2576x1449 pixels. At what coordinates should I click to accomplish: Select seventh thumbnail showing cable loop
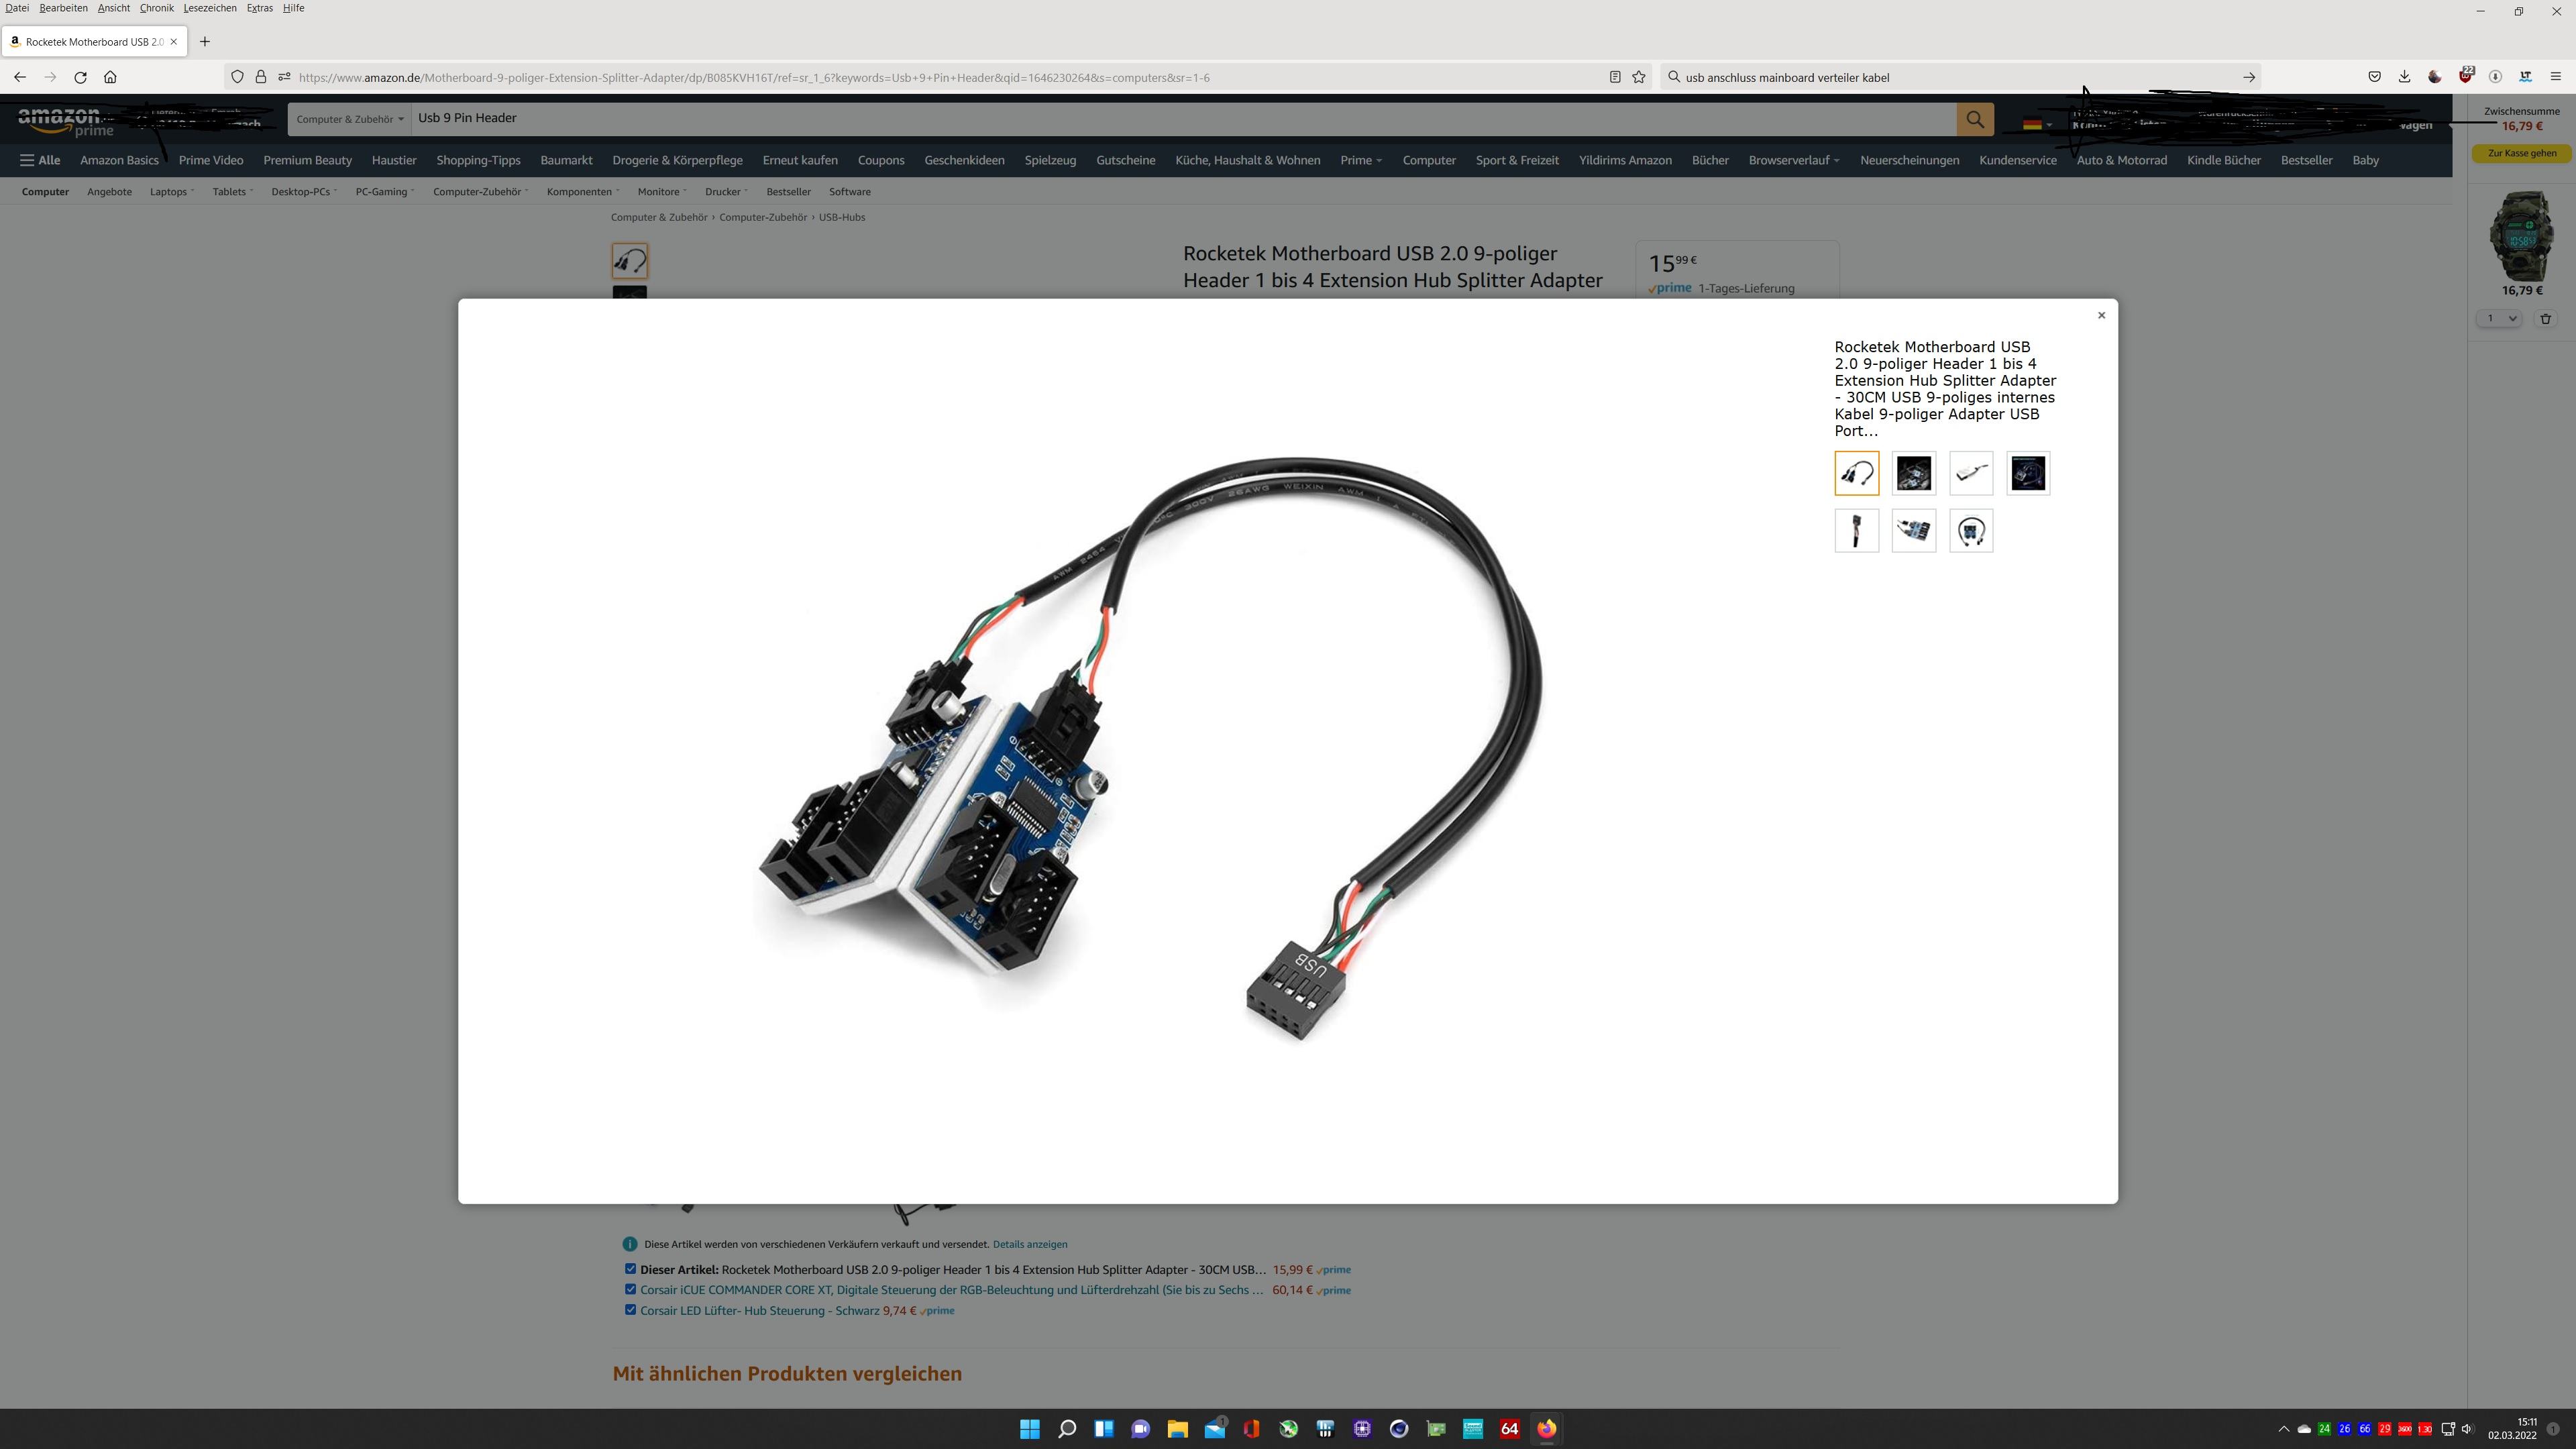click(x=1970, y=531)
